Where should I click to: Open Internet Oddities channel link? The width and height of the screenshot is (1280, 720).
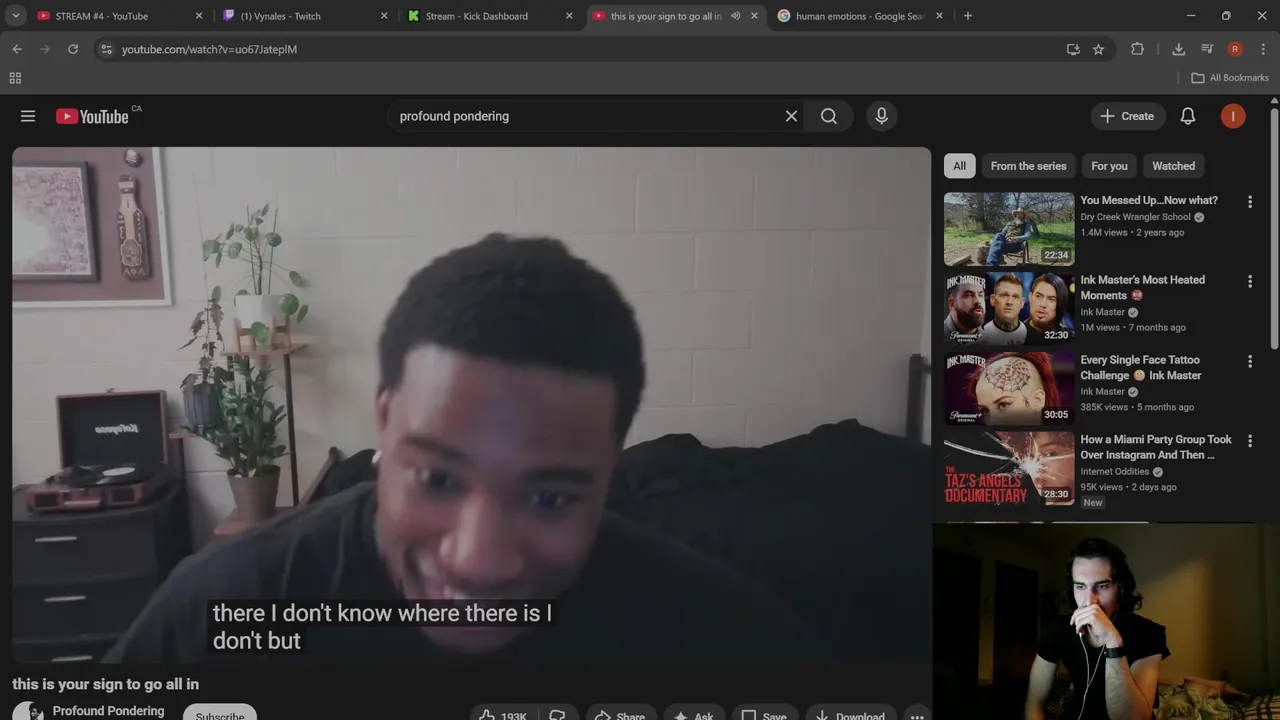click(x=1115, y=471)
